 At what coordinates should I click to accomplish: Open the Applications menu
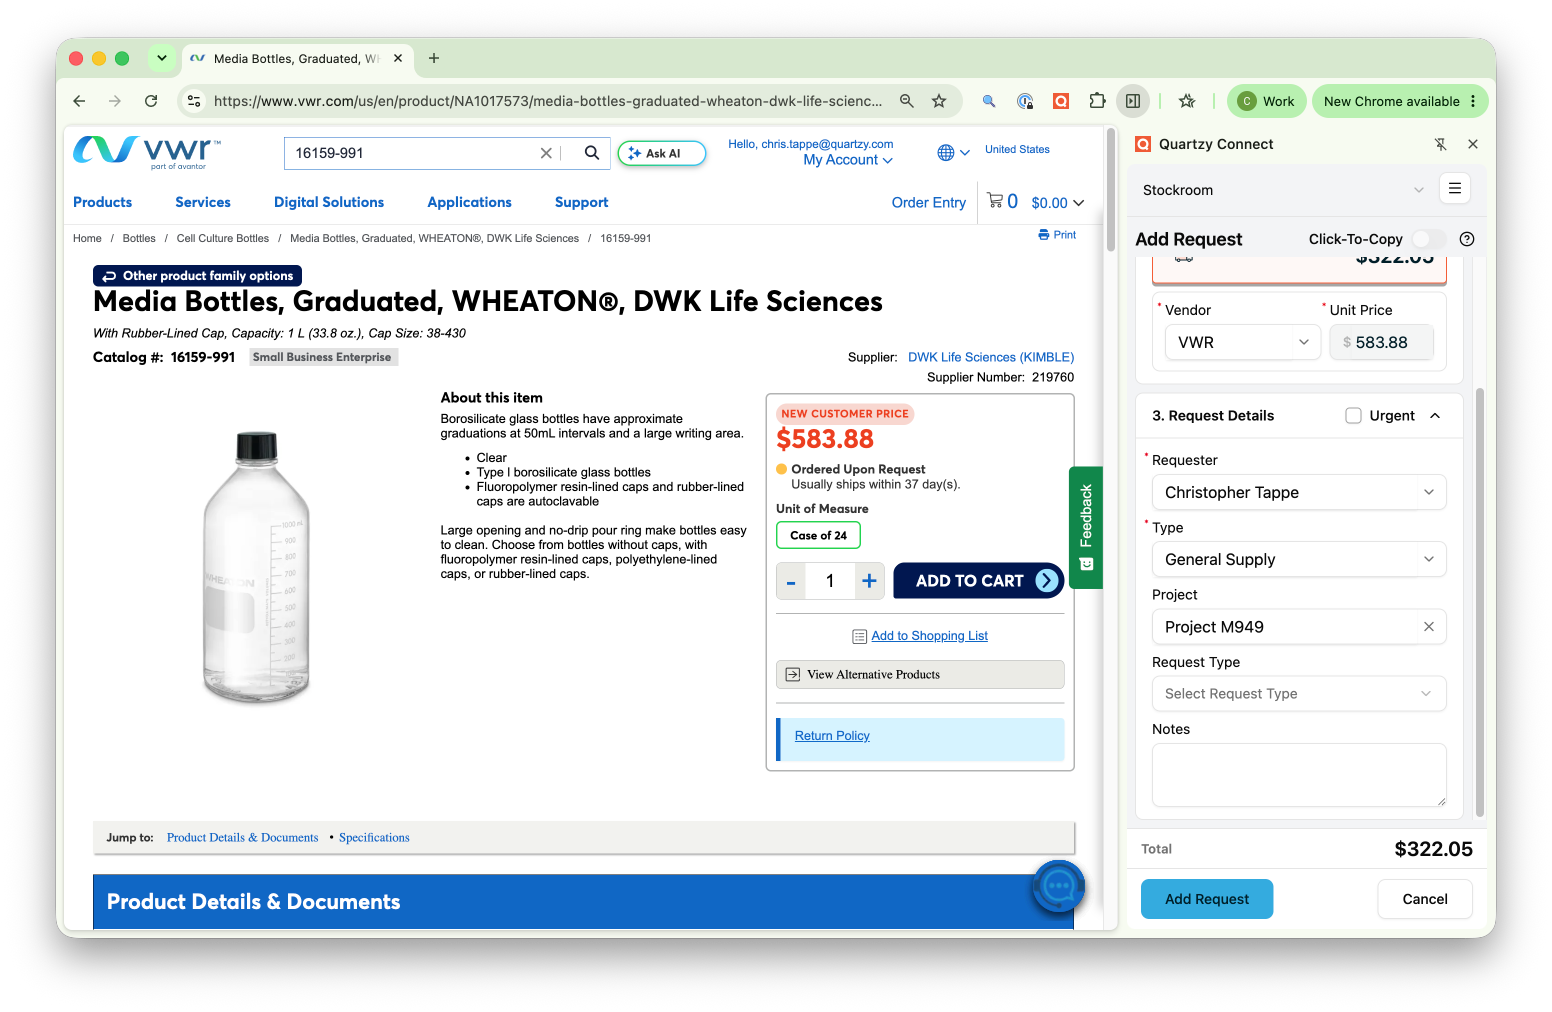(469, 202)
